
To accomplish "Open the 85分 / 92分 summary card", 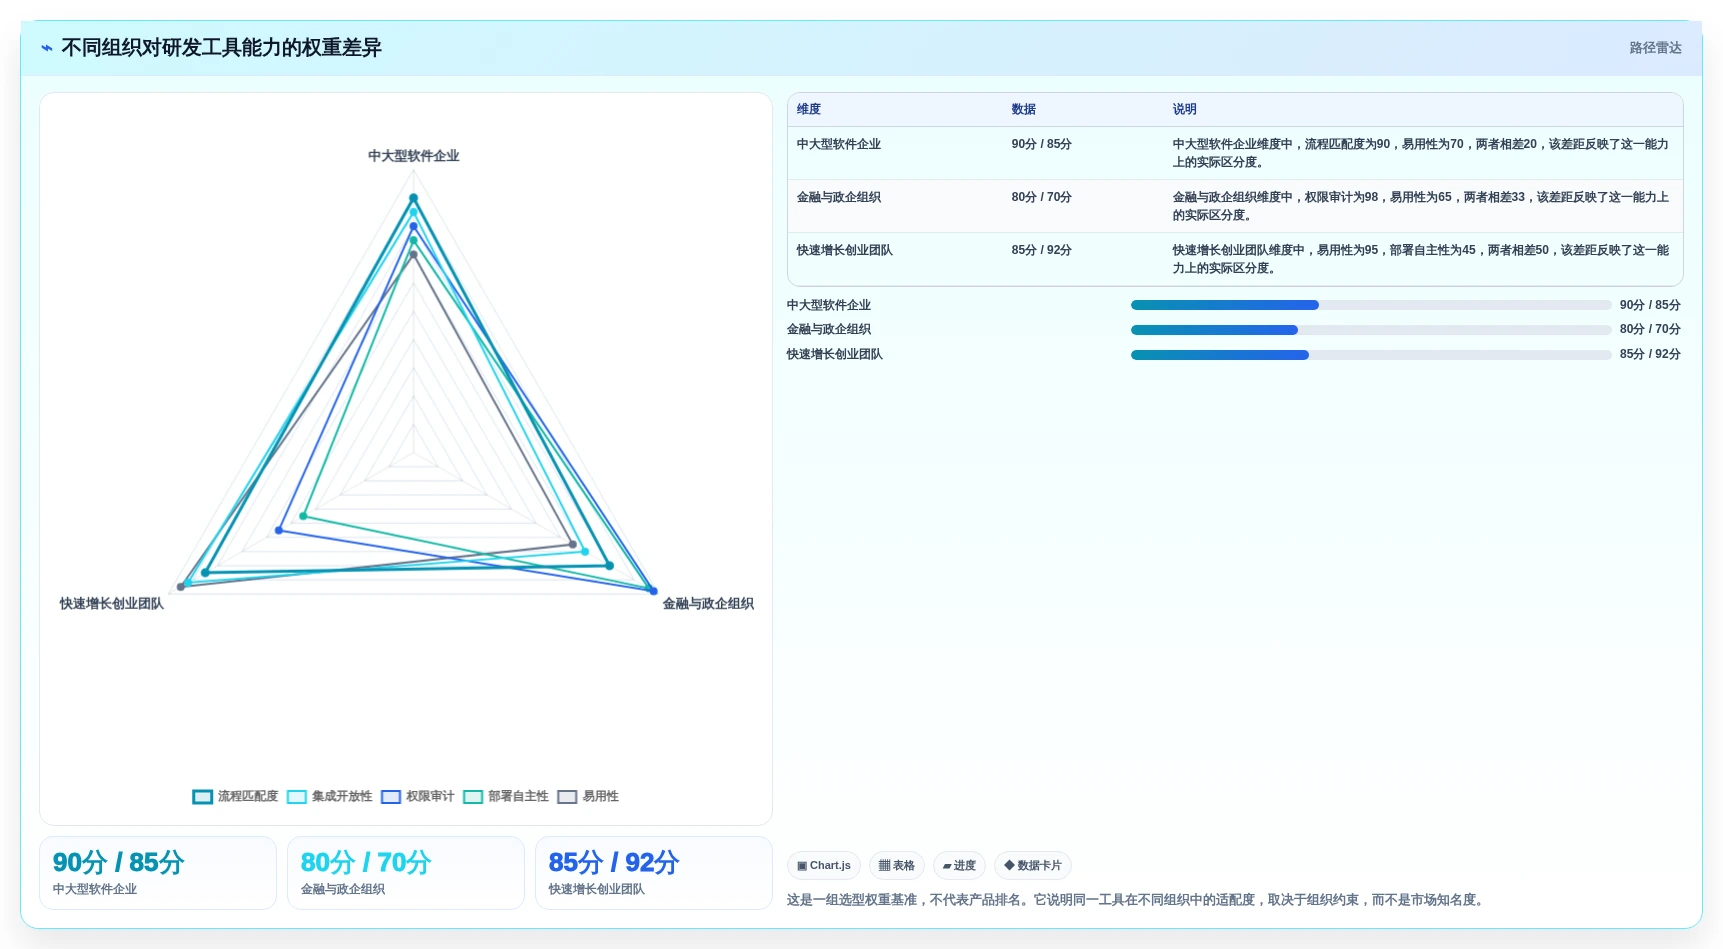I will [x=654, y=873].
